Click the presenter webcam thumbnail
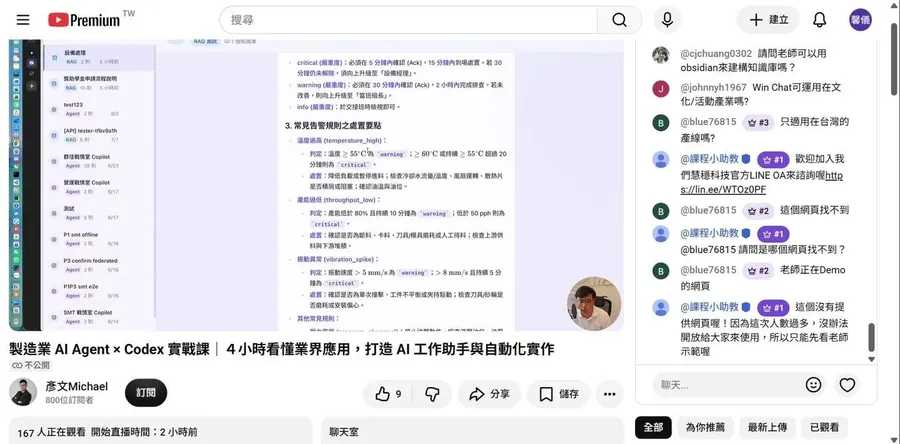Viewport: 900px width, 444px height. pos(593,304)
